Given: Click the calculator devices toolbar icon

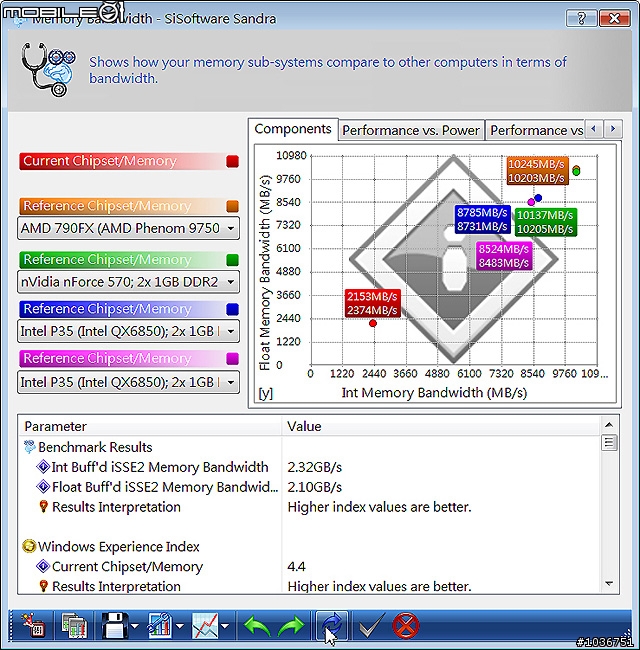Looking at the screenshot, I should [x=74, y=626].
